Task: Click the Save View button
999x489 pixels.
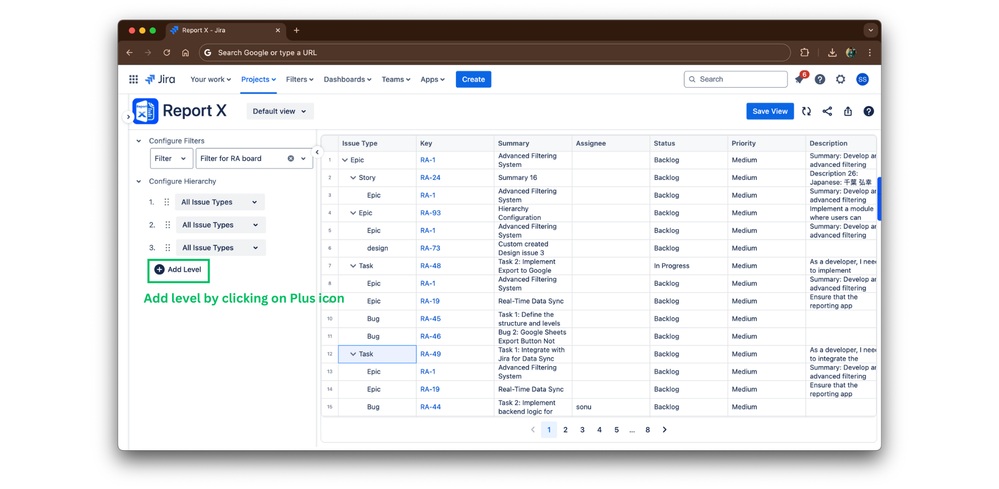Action: [770, 111]
